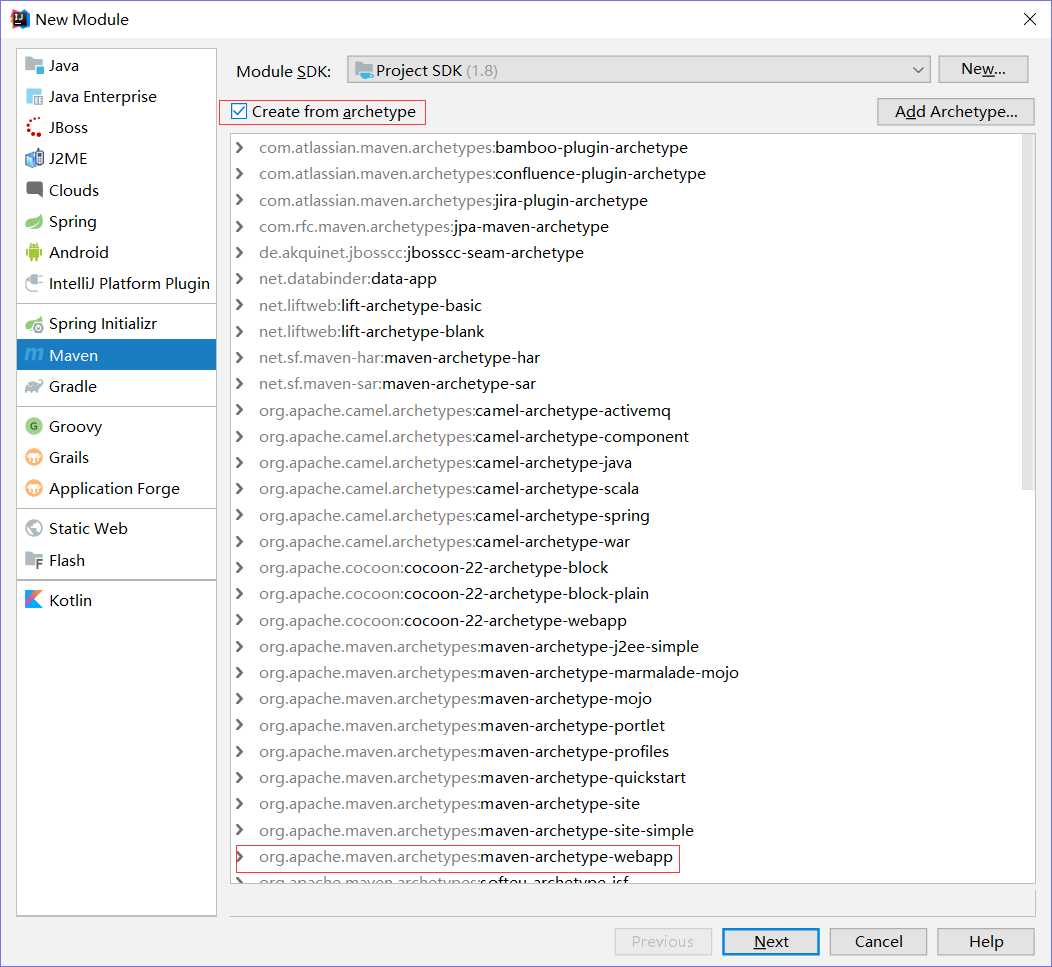Click the IntelliJ logo in title bar
The width and height of the screenshot is (1052, 967).
pyautogui.click(x=20, y=19)
